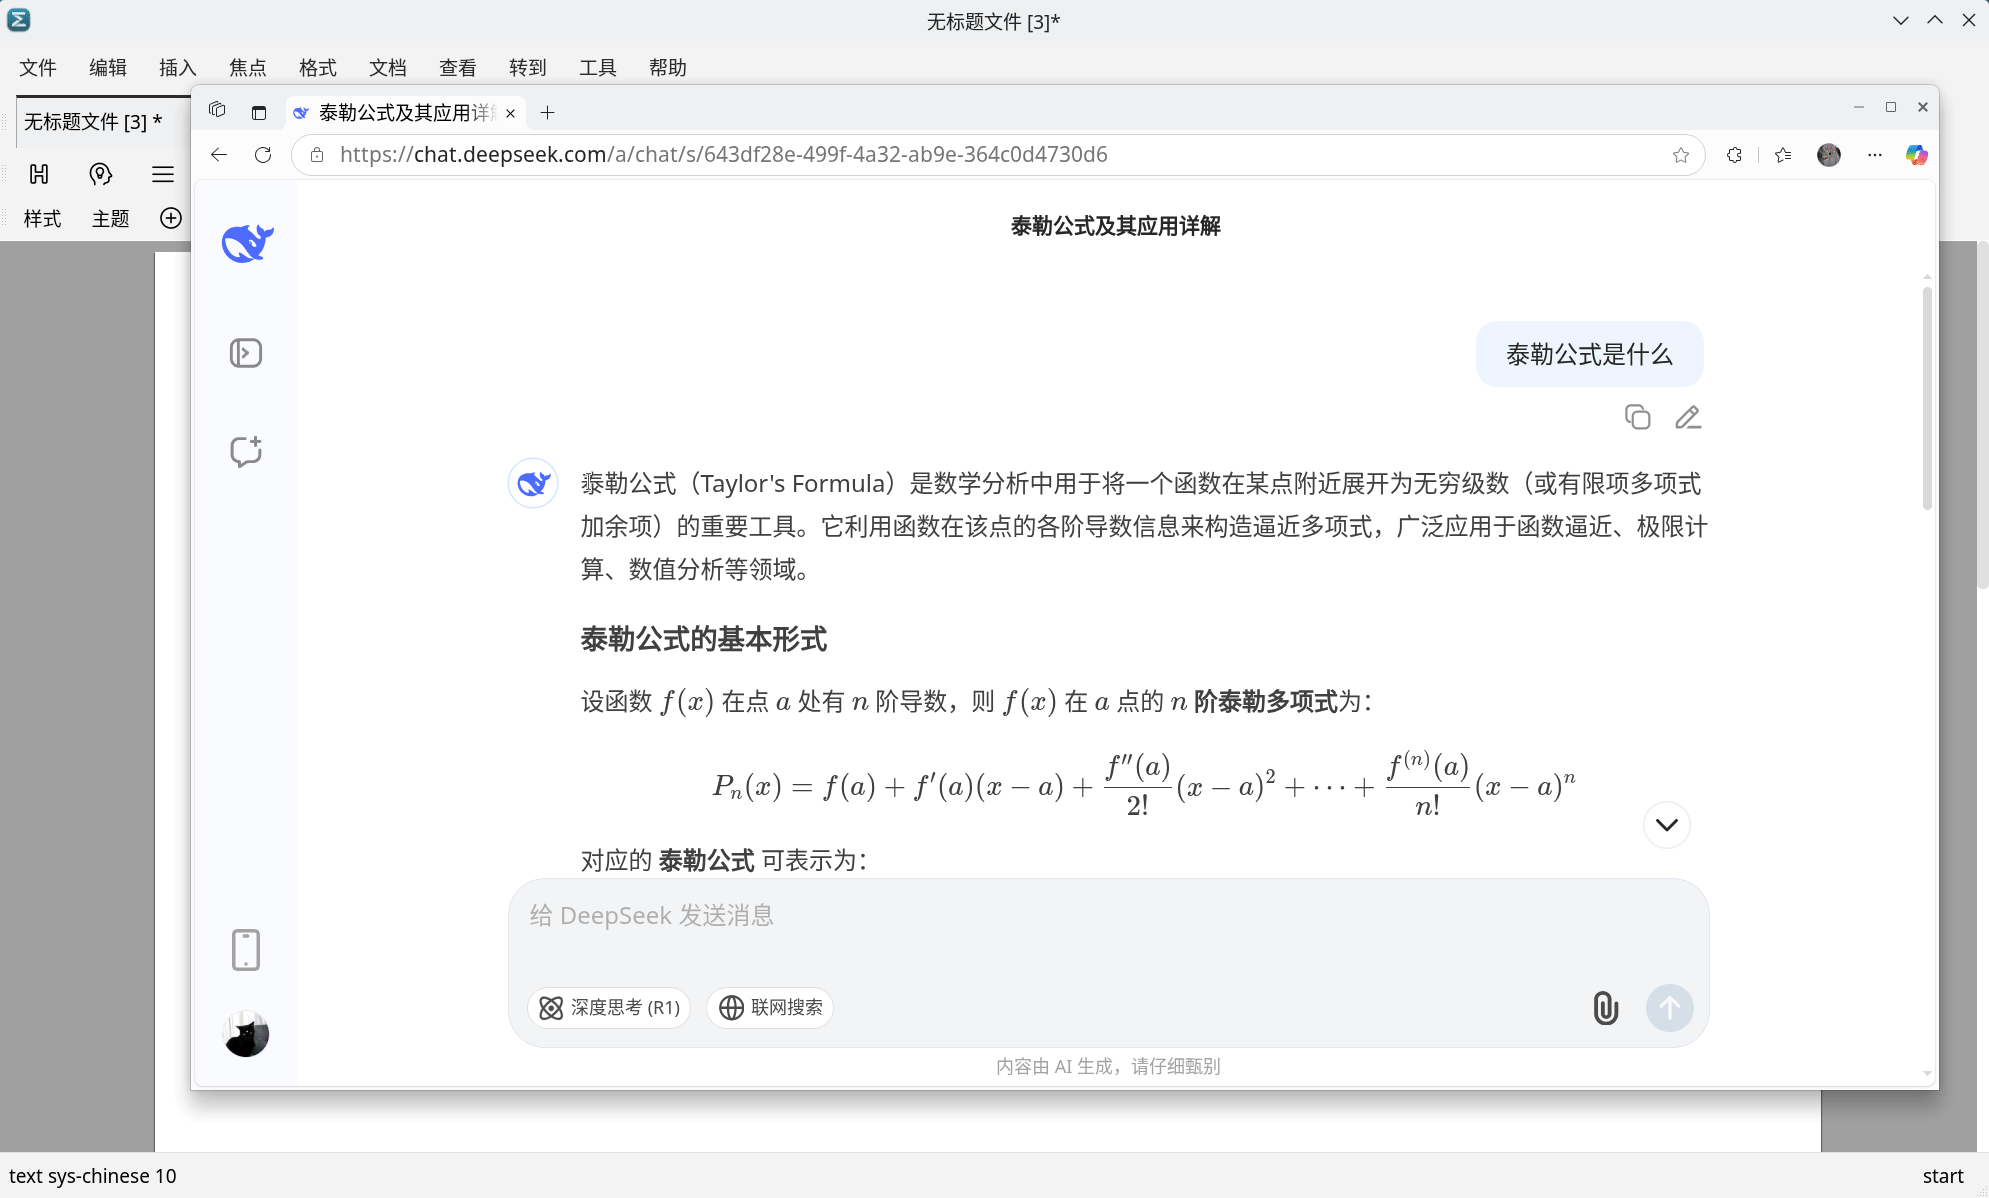
Task: Bookmark this page with the star icon
Action: tap(1681, 155)
